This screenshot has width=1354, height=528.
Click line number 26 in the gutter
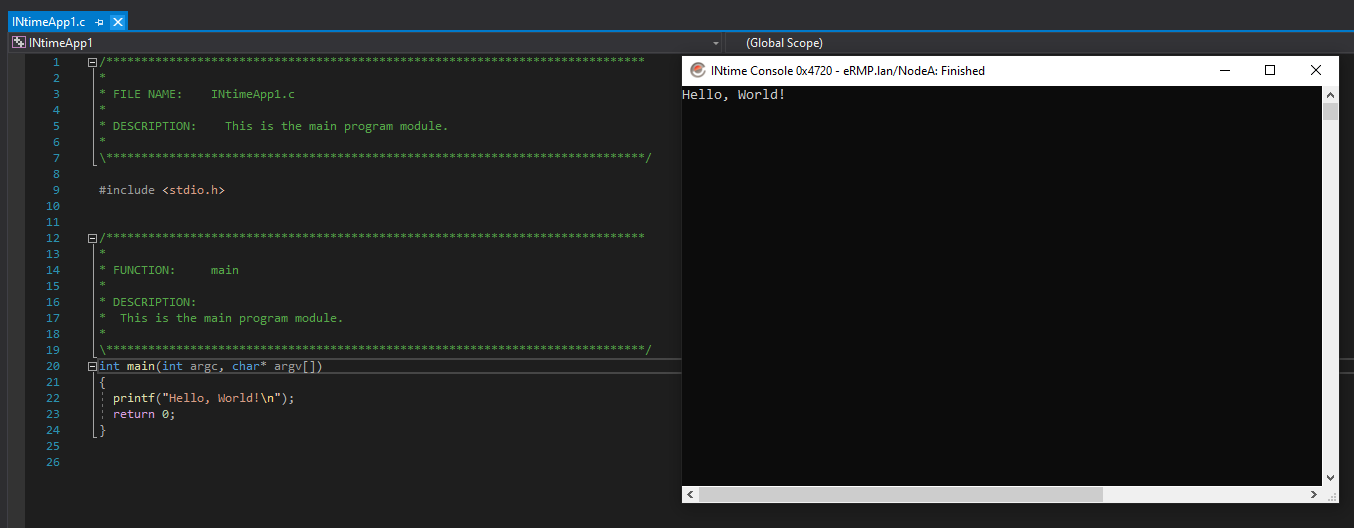coord(53,462)
